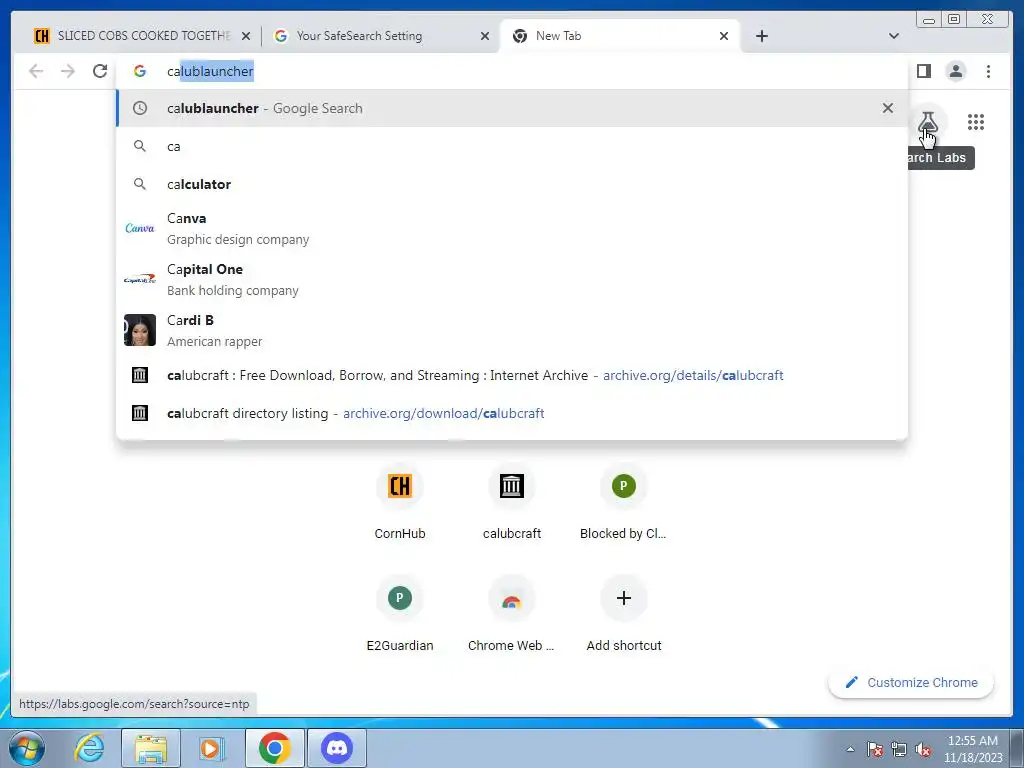Open the side panel icon

click(x=923, y=71)
